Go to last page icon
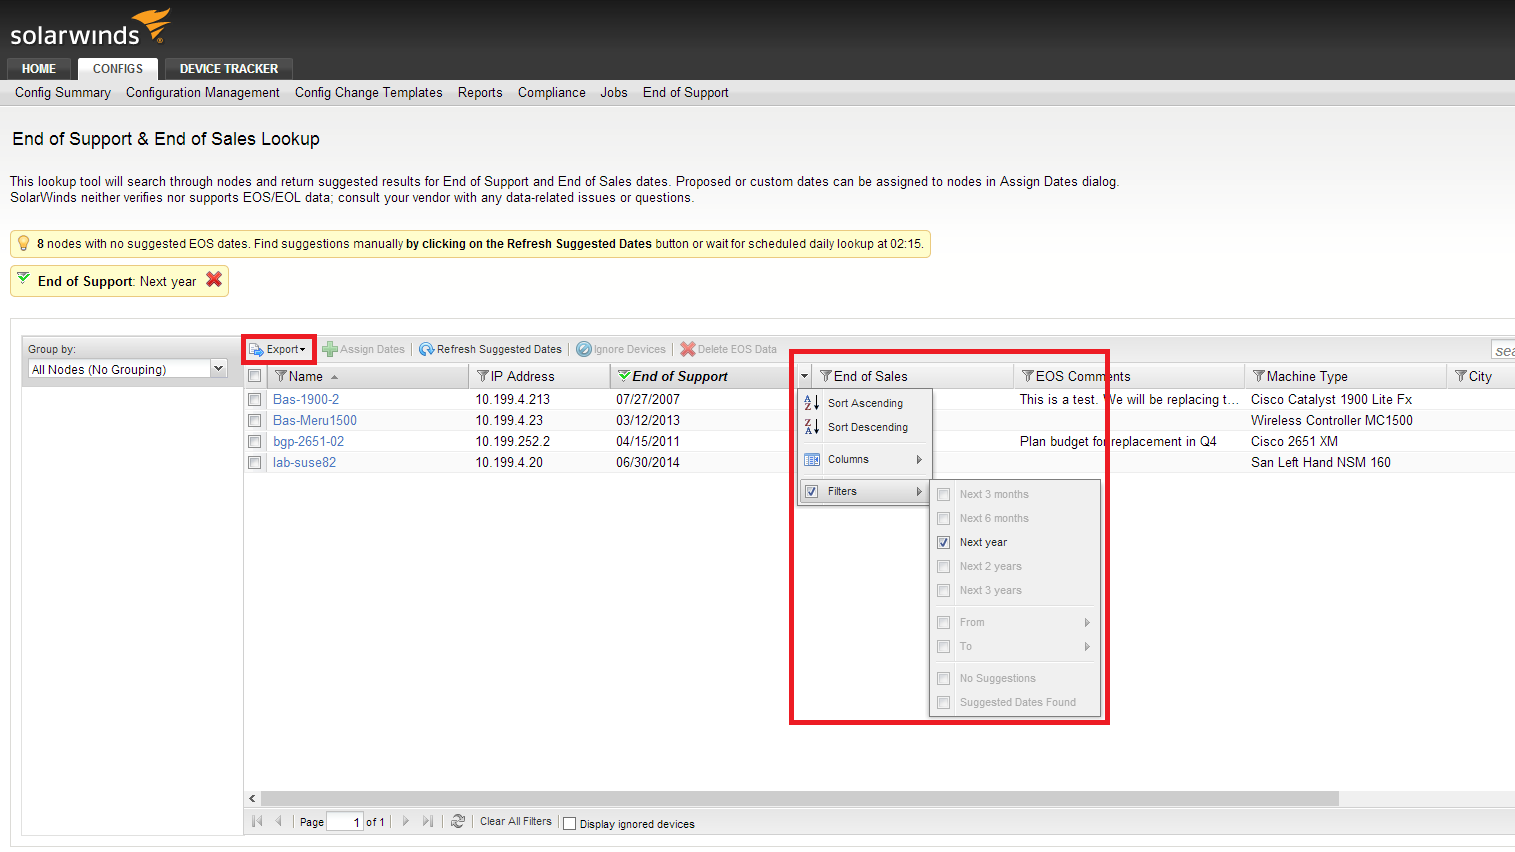1515x852 pixels. click(x=428, y=821)
